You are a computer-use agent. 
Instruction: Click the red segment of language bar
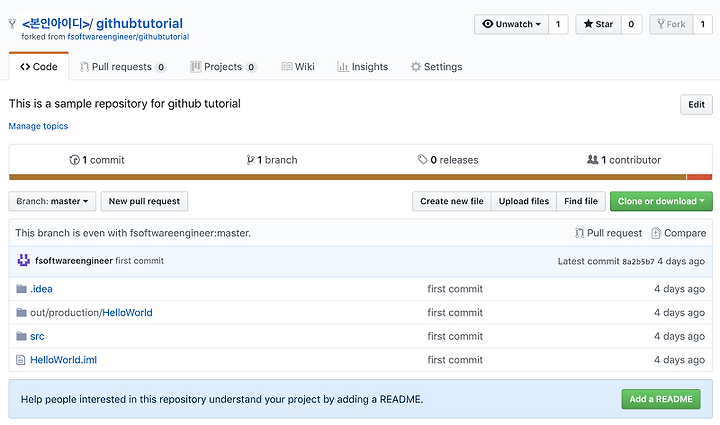699,177
